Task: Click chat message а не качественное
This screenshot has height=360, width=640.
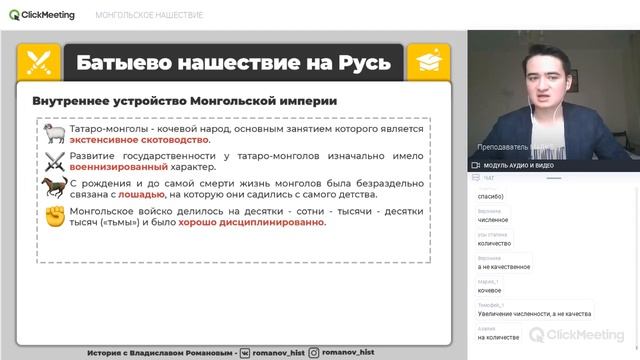Action: click(504, 267)
